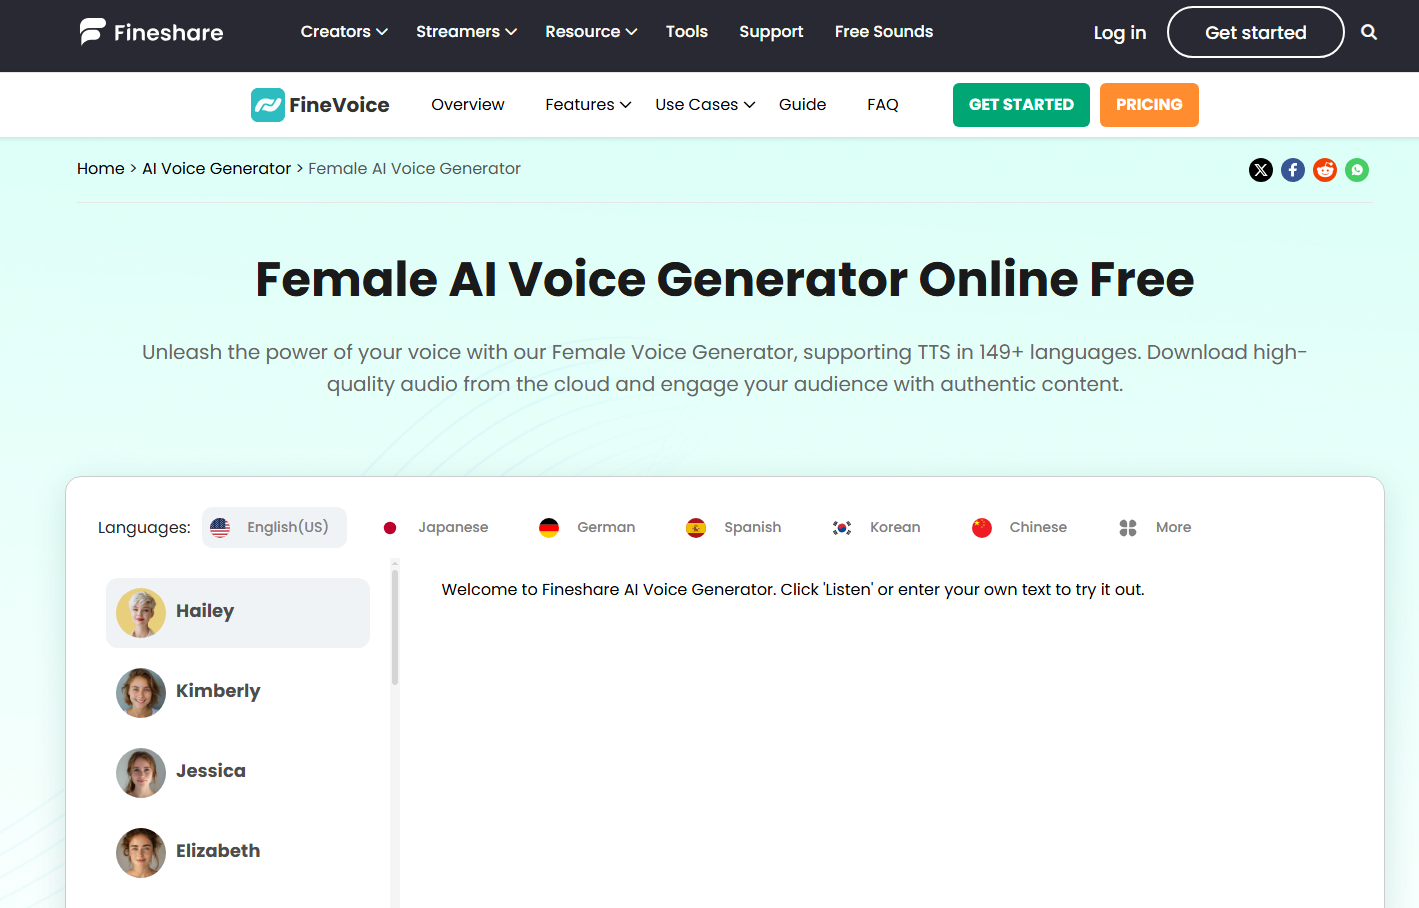This screenshot has width=1419, height=908.
Task: Open the FAQ section
Action: pyautogui.click(x=882, y=104)
